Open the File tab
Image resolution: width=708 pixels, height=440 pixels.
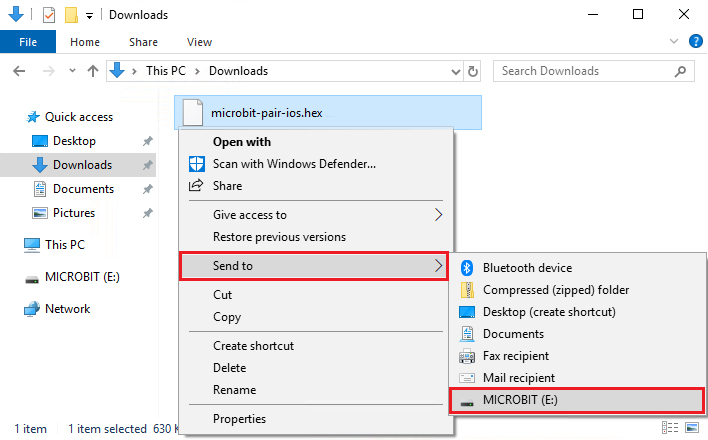pos(28,42)
